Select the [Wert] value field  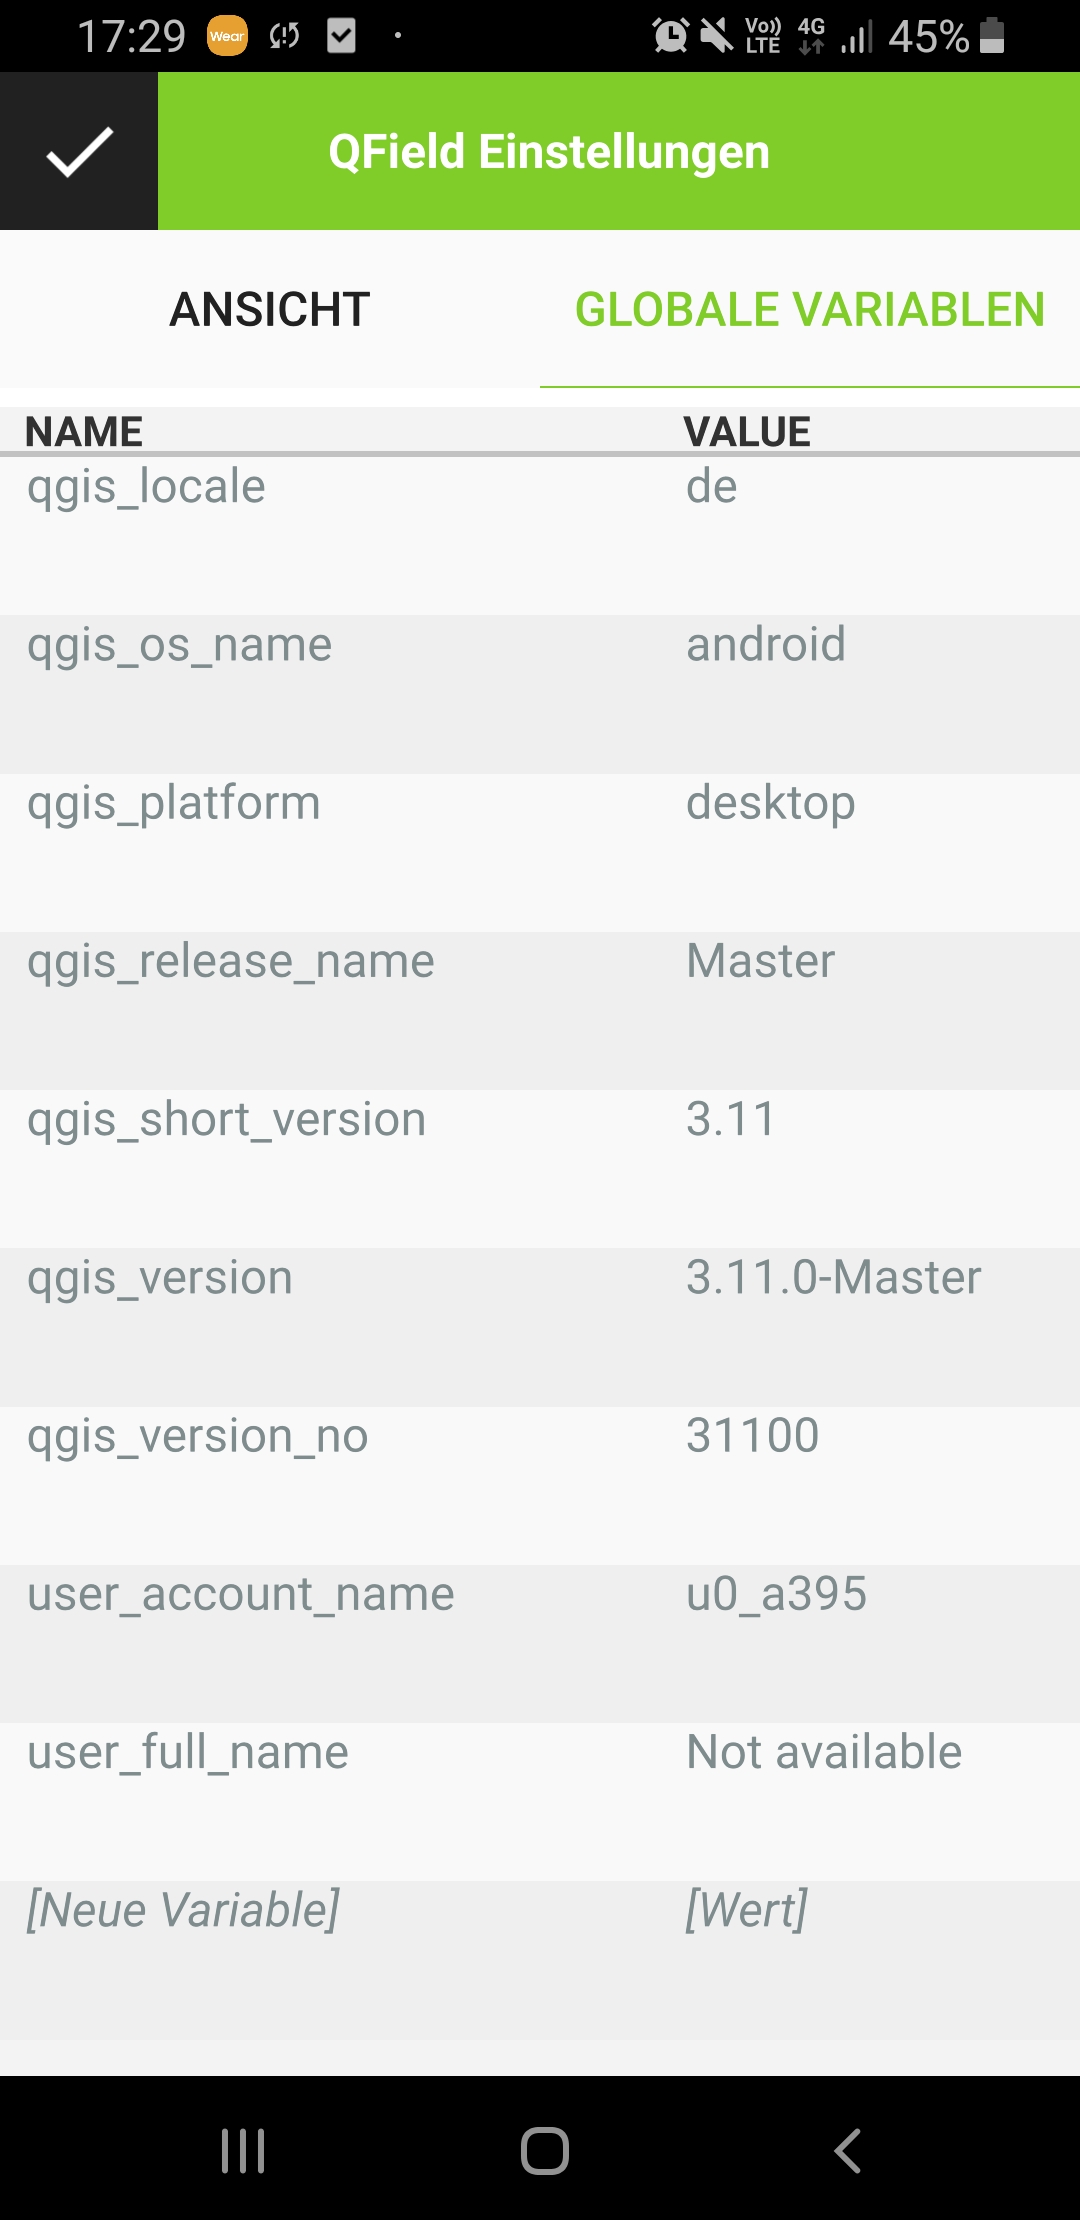click(x=744, y=1908)
